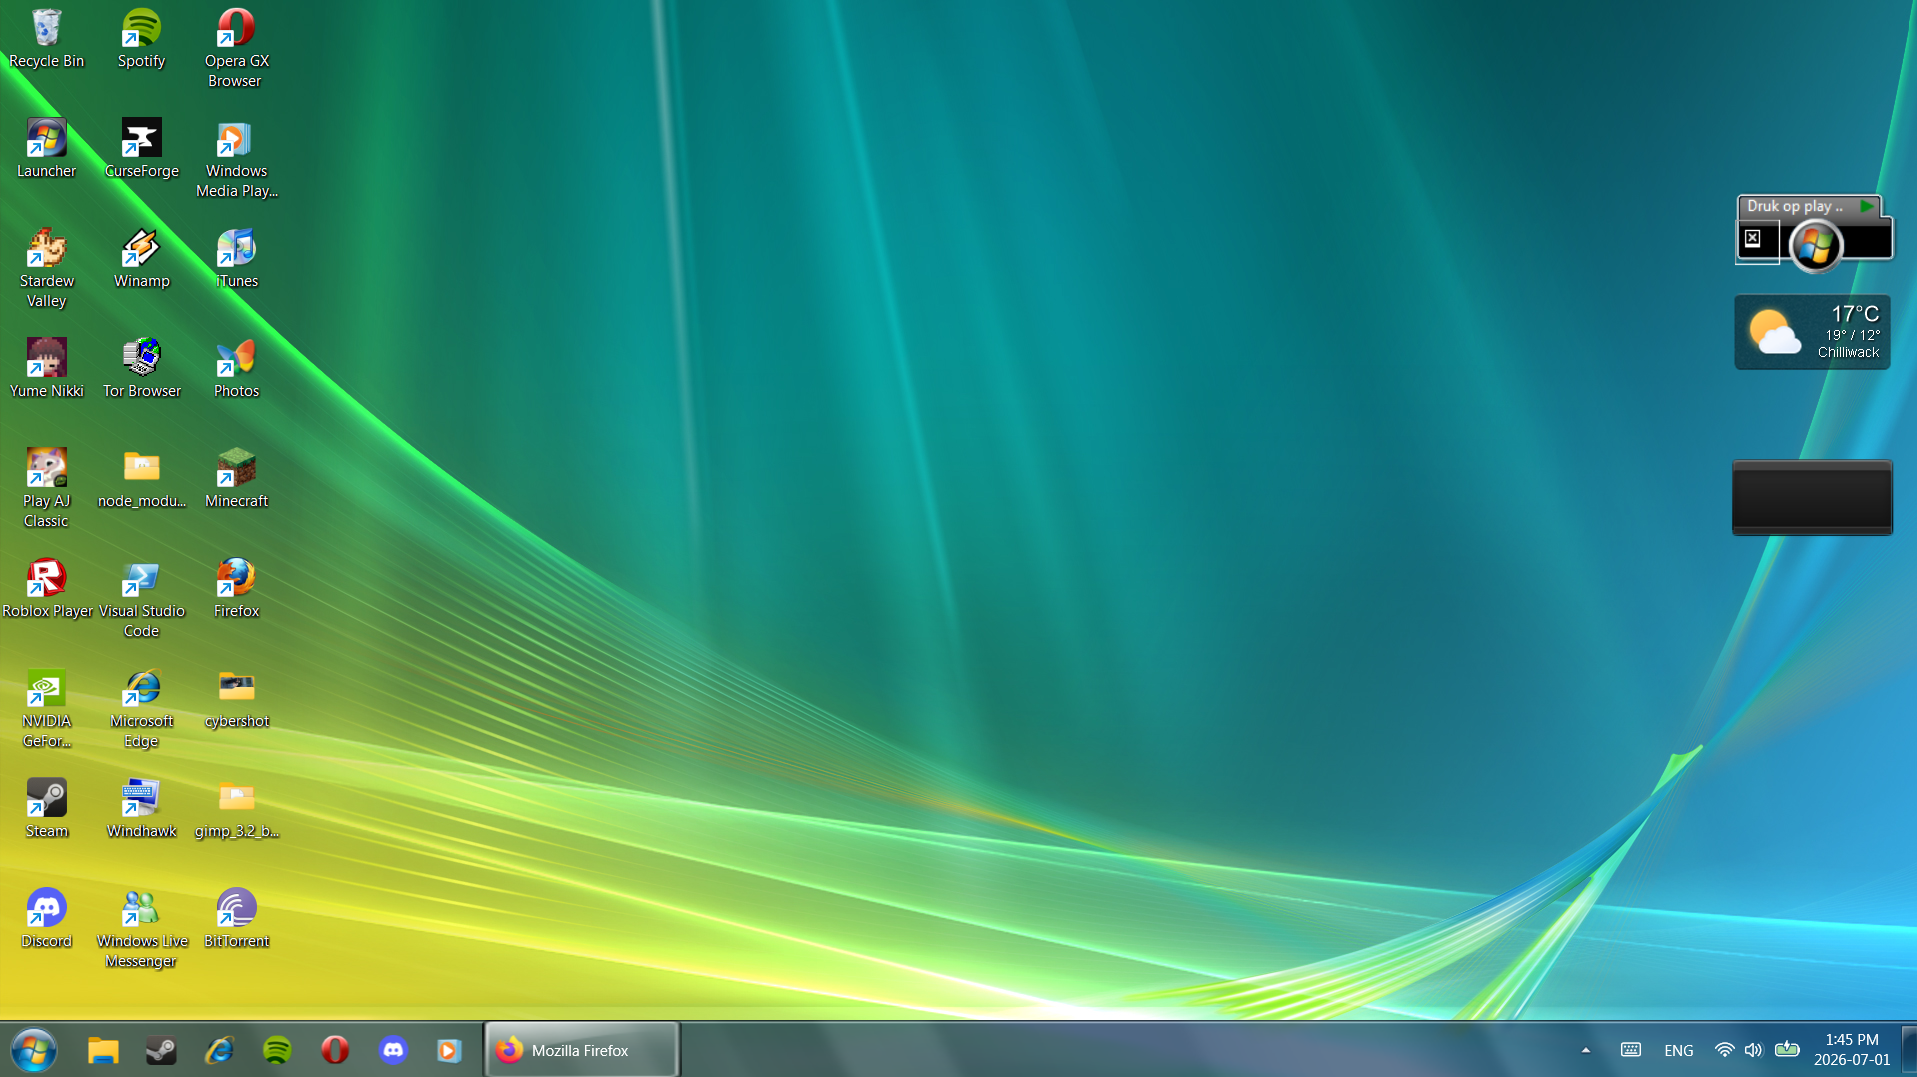Image resolution: width=1917 pixels, height=1077 pixels.
Task: Select the Yume Nikki desktop icon
Action: coord(46,370)
